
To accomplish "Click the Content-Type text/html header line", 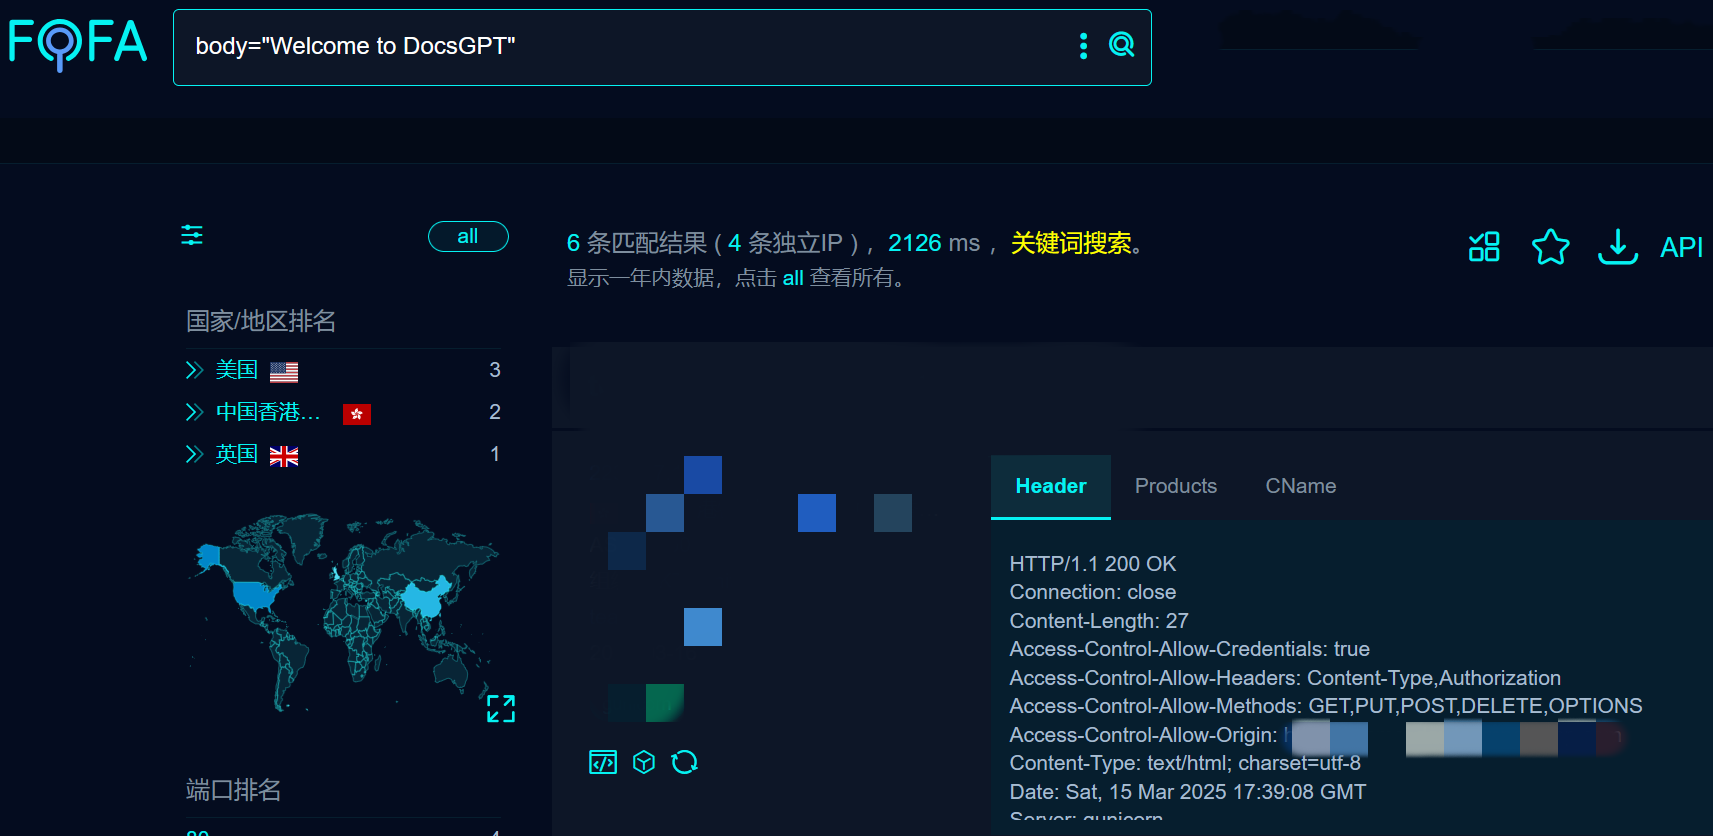I will (x=1185, y=763).
